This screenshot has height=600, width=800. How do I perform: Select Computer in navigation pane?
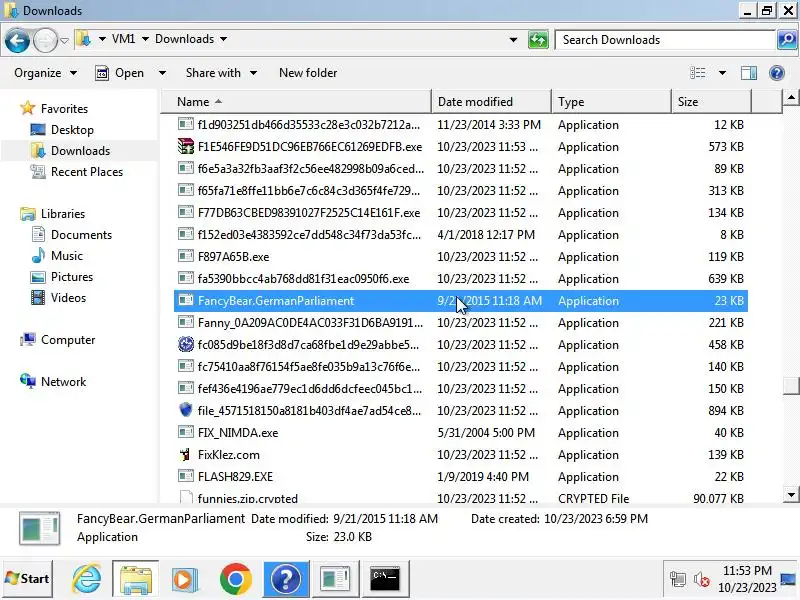pyautogui.click(x=68, y=340)
